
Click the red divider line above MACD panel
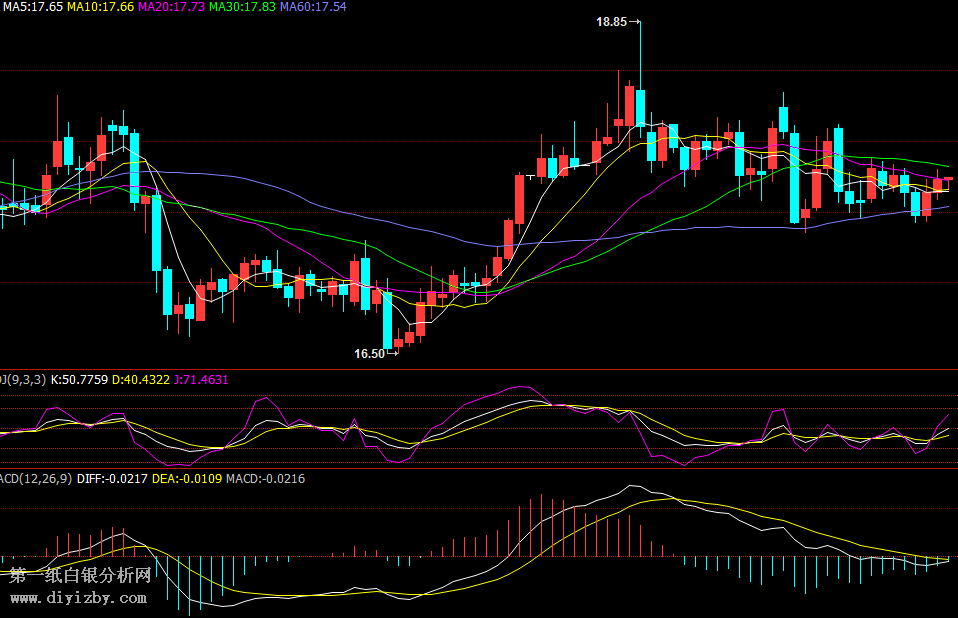479,468
